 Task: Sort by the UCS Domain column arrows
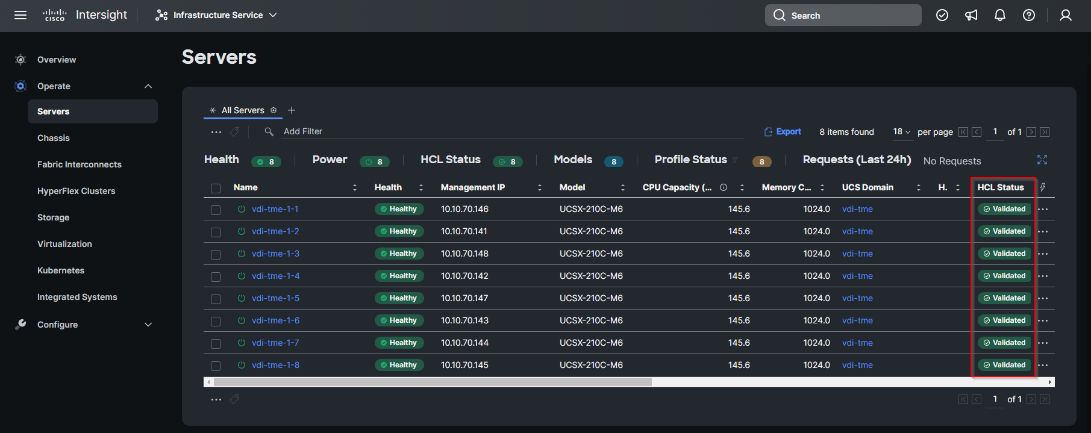pyautogui.click(x=918, y=188)
